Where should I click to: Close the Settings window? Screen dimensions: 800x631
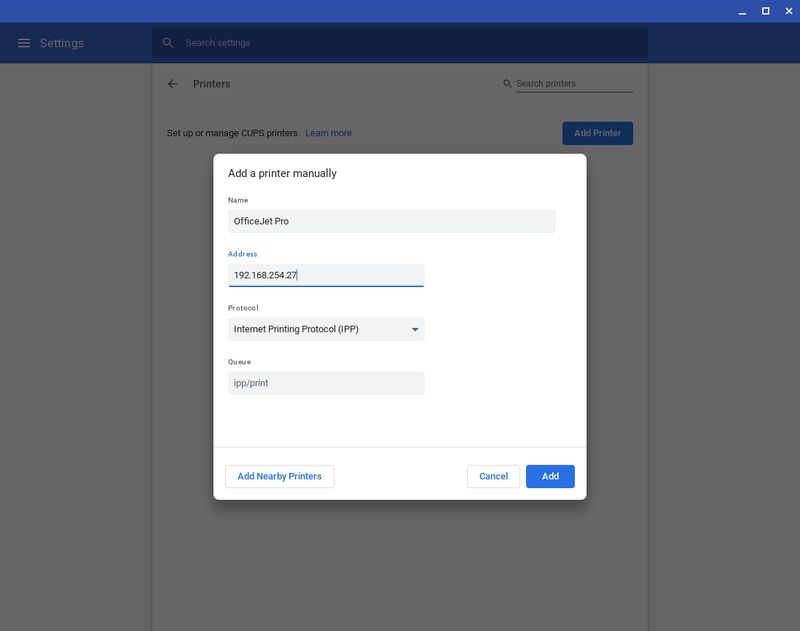pos(788,11)
